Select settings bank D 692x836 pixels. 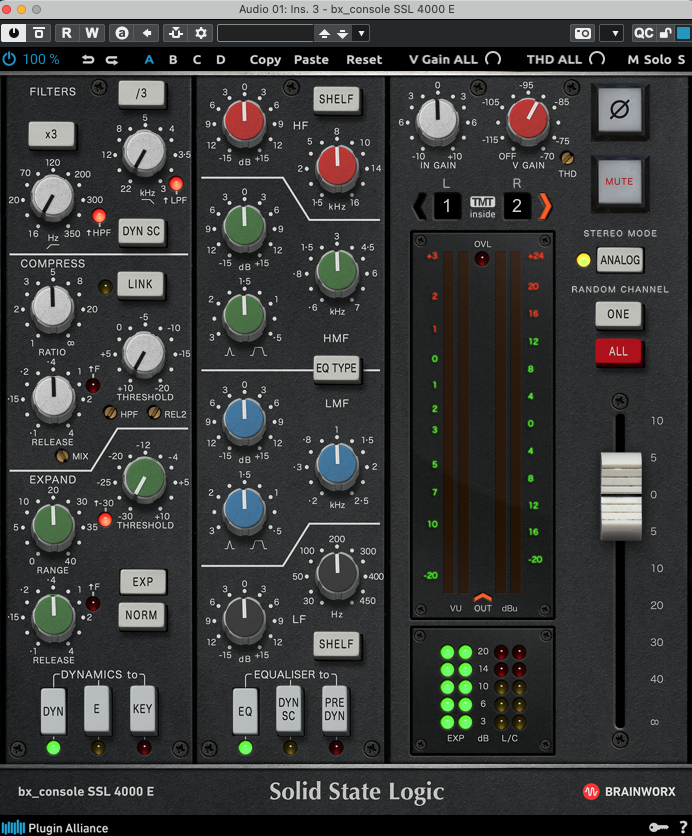coord(221,60)
